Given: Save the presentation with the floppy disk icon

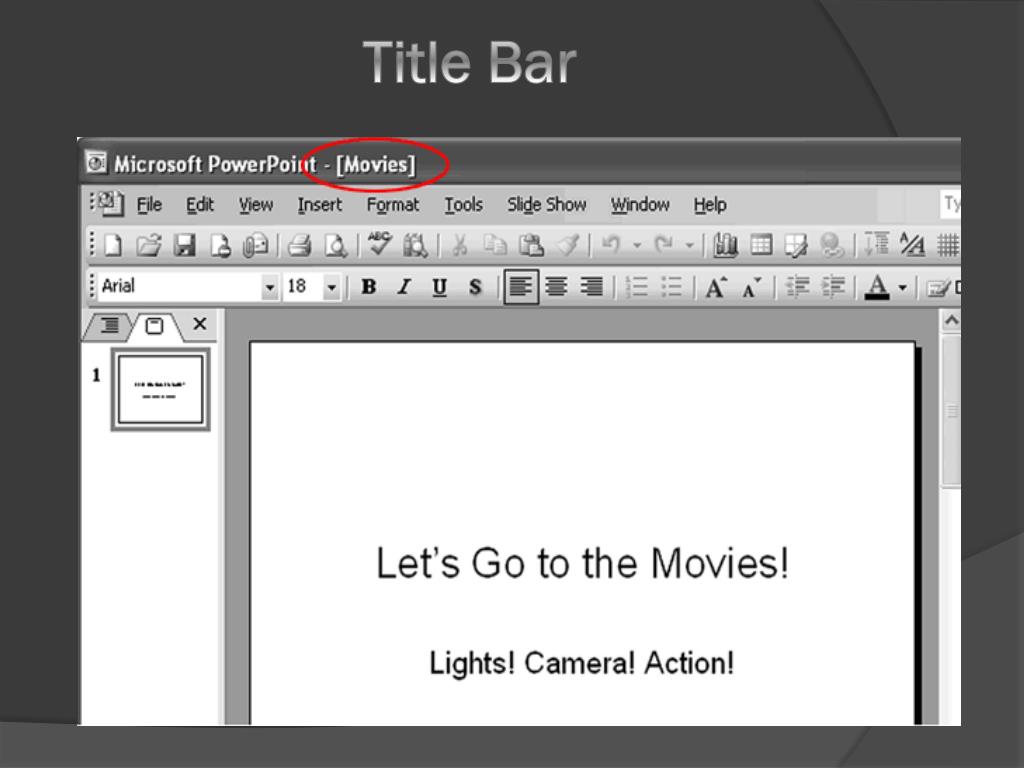Looking at the screenshot, I should (185, 246).
